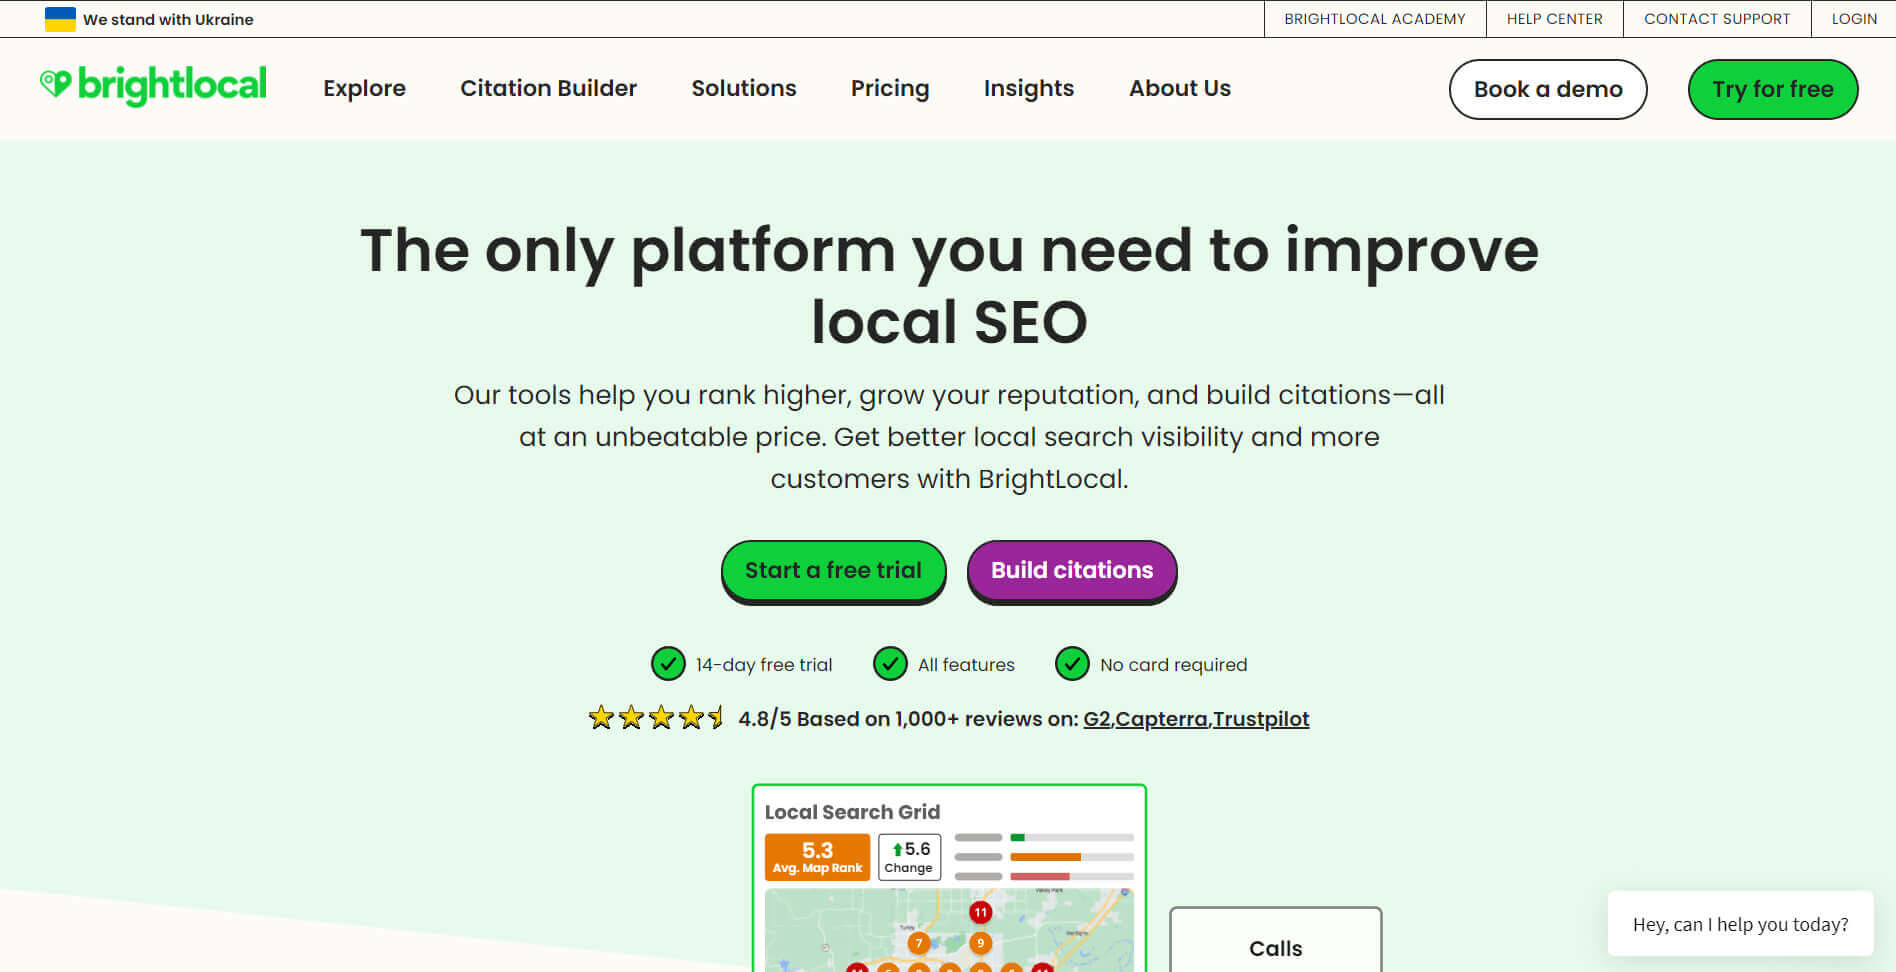Go to the Pricing page
Screen dimensions: 1896x972
click(x=890, y=88)
